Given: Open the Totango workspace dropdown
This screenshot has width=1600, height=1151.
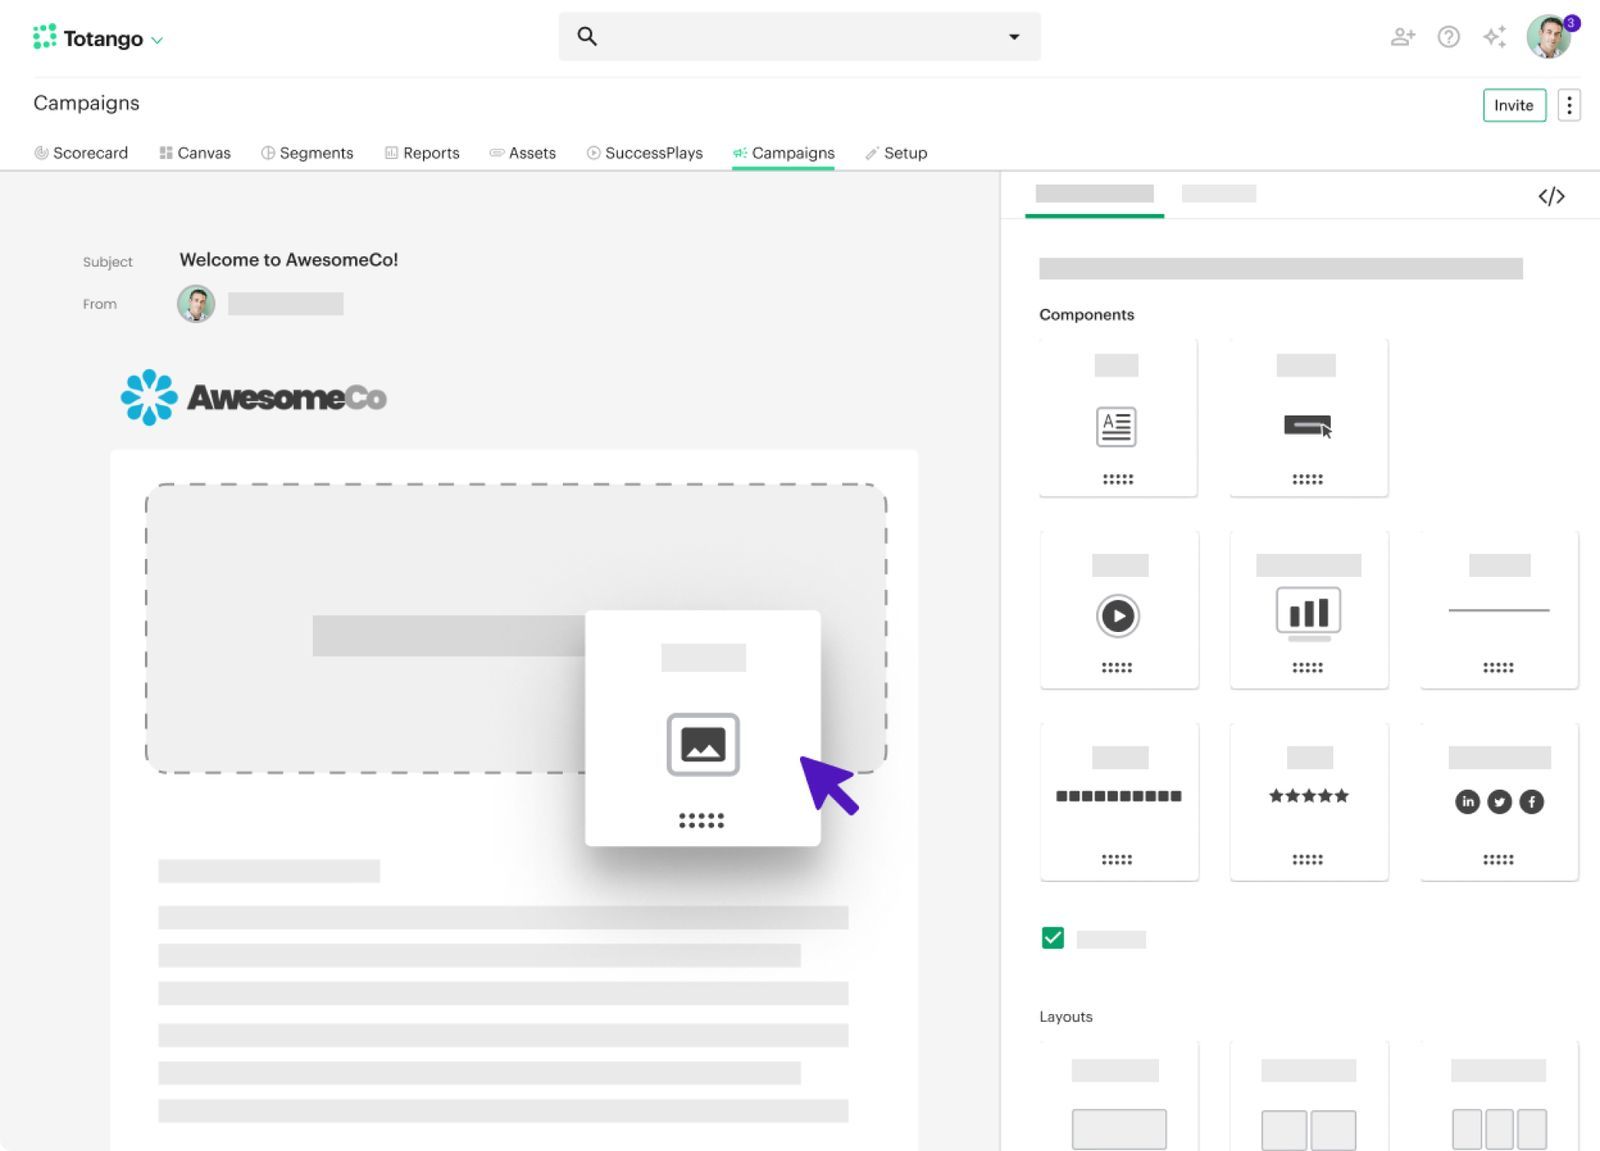Looking at the screenshot, I should 156,40.
